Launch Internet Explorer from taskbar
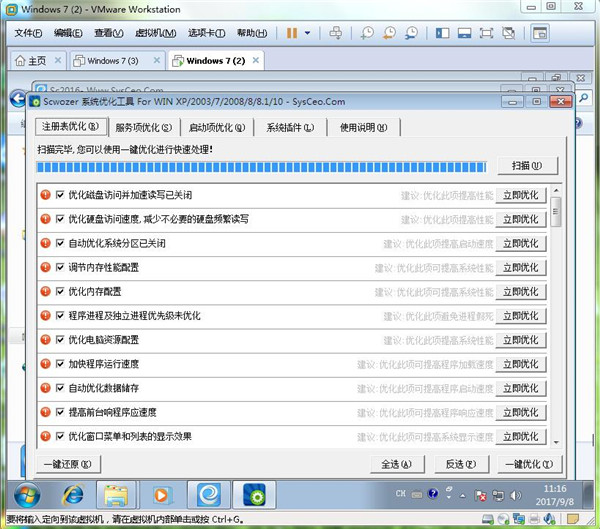The height and width of the screenshot is (529, 600). pos(73,495)
